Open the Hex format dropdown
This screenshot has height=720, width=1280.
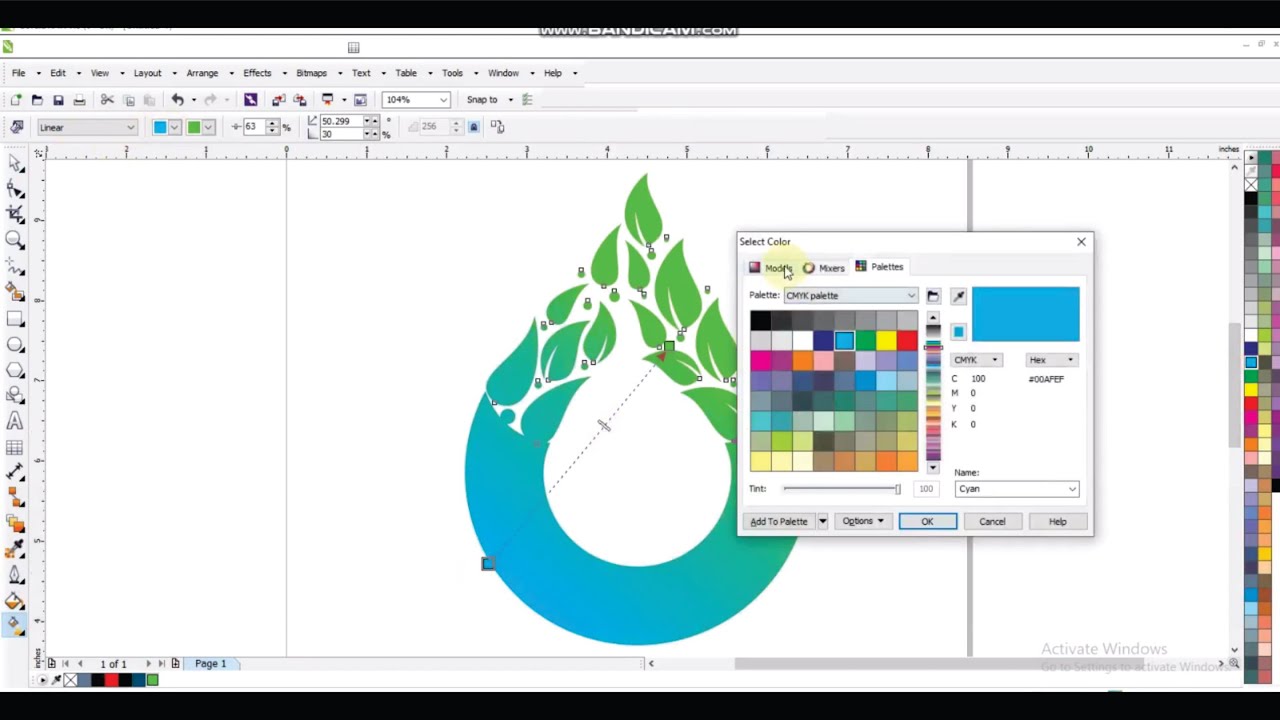pyautogui.click(x=1052, y=360)
